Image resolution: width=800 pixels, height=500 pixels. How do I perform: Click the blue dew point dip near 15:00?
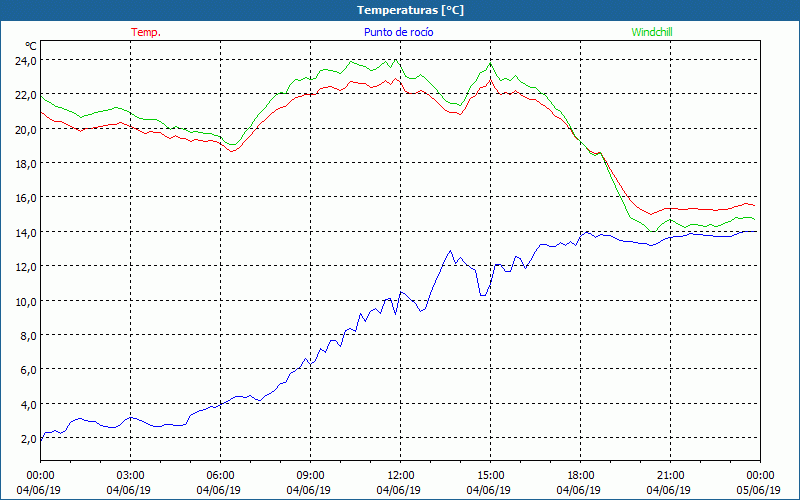coord(483,295)
